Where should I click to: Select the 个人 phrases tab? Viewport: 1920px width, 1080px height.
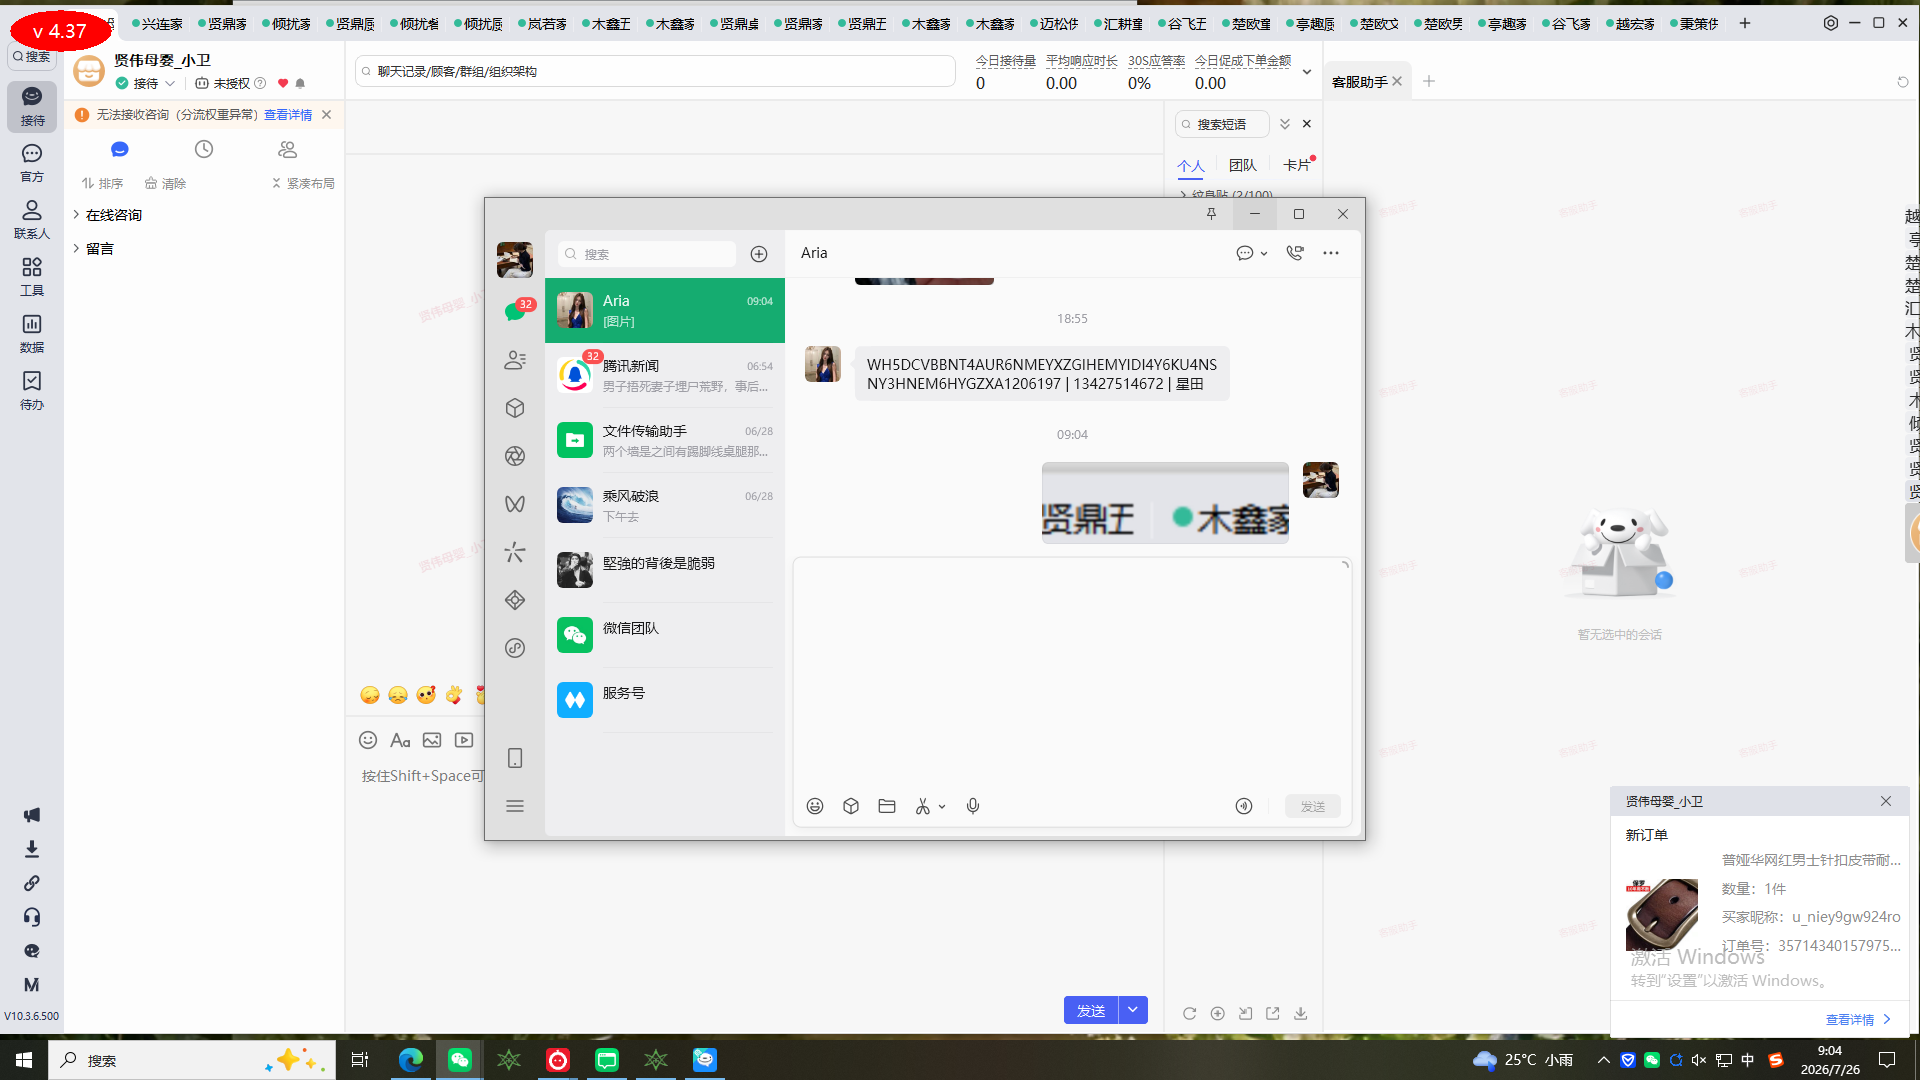(1190, 165)
